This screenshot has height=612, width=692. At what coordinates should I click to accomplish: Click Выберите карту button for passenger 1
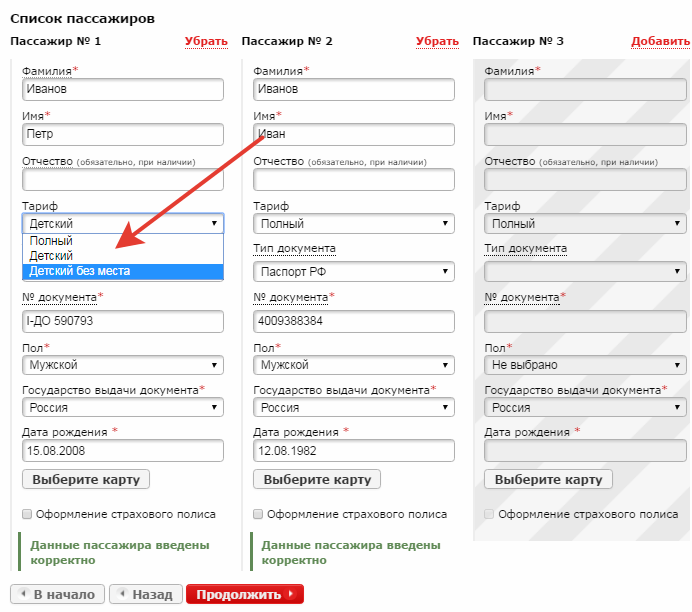(x=86, y=480)
